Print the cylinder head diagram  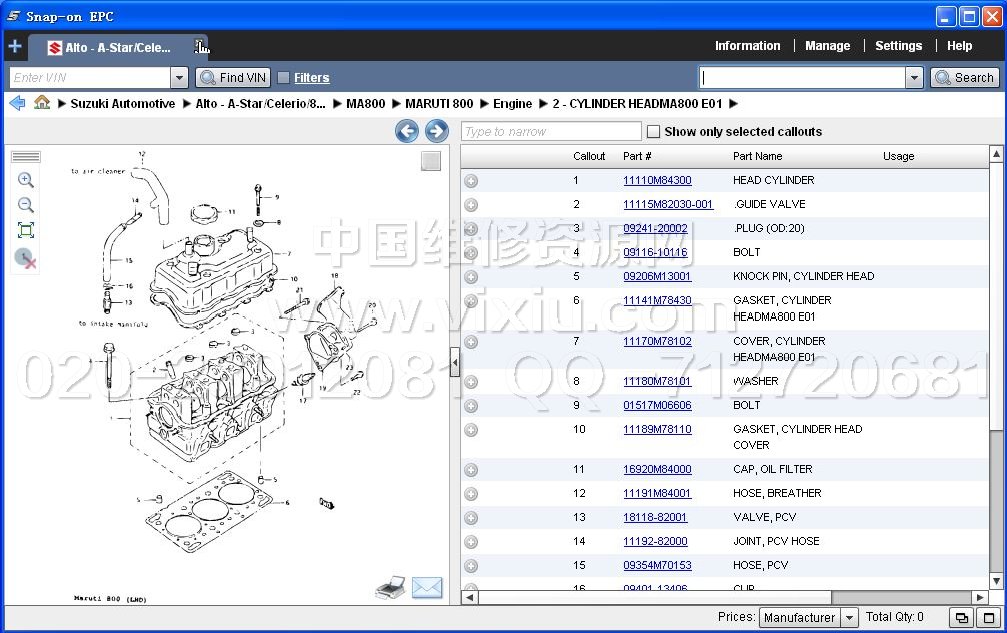point(390,588)
